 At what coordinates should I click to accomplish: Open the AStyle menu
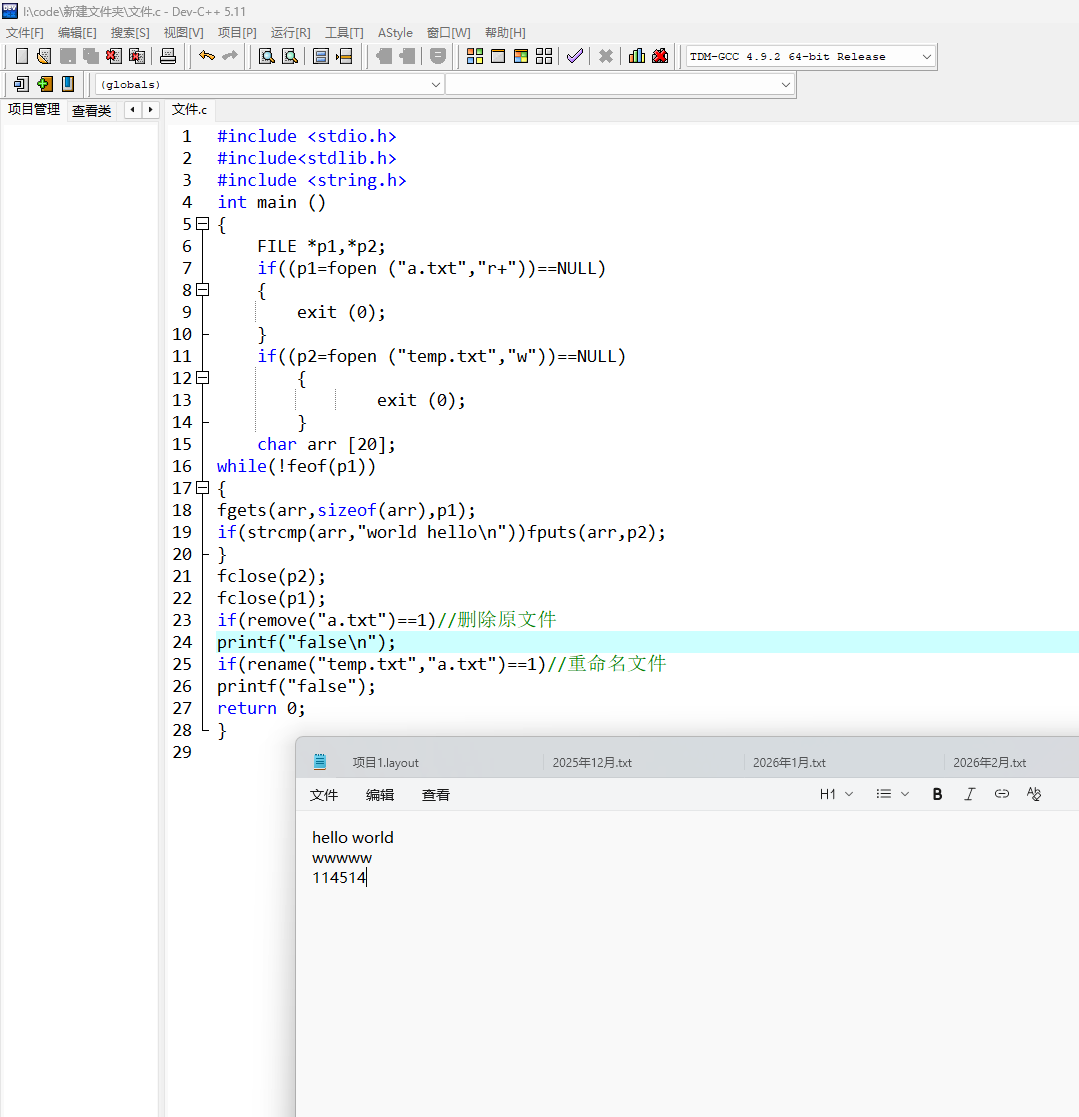coord(395,33)
